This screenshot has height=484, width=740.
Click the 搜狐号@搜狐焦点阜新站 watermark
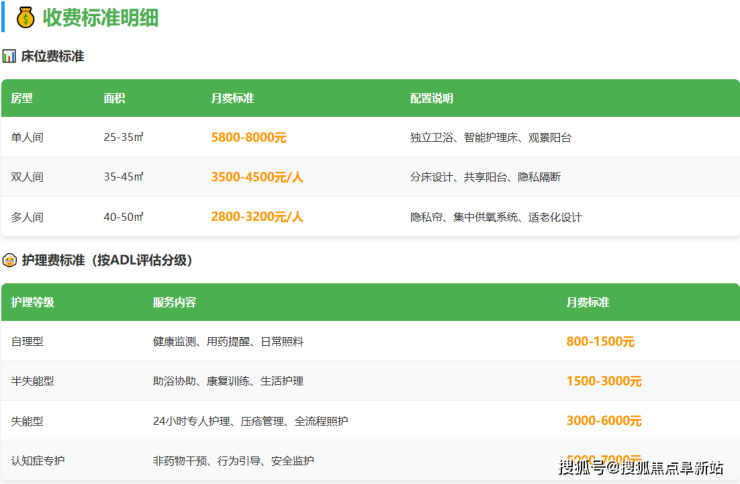pos(641,467)
